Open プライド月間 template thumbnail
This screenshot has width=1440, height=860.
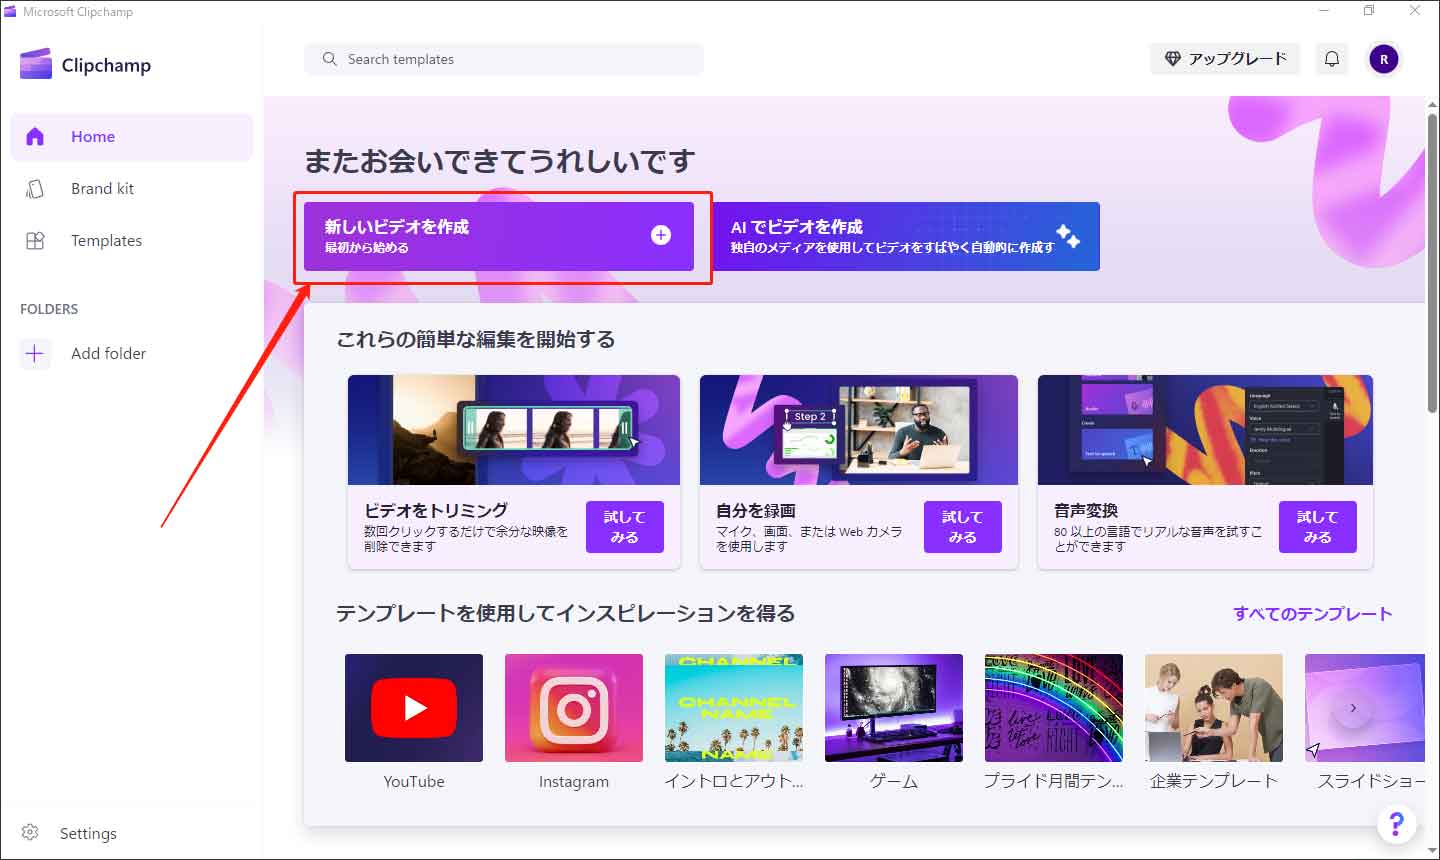(x=1054, y=708)
